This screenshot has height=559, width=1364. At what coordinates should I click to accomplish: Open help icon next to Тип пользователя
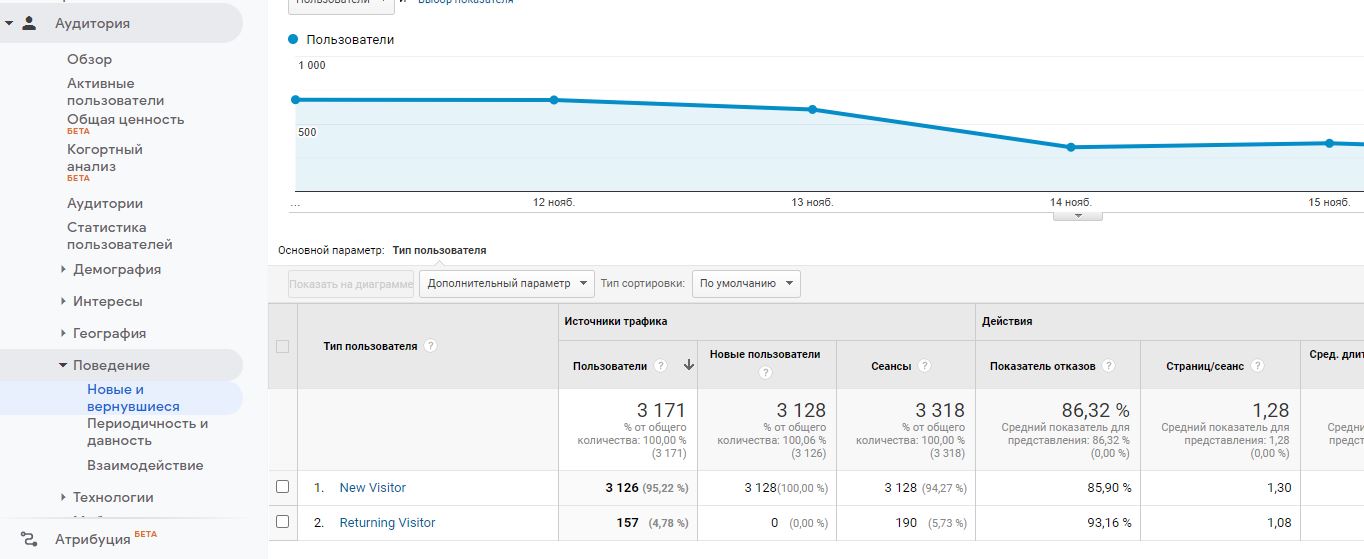coord(430,346)
